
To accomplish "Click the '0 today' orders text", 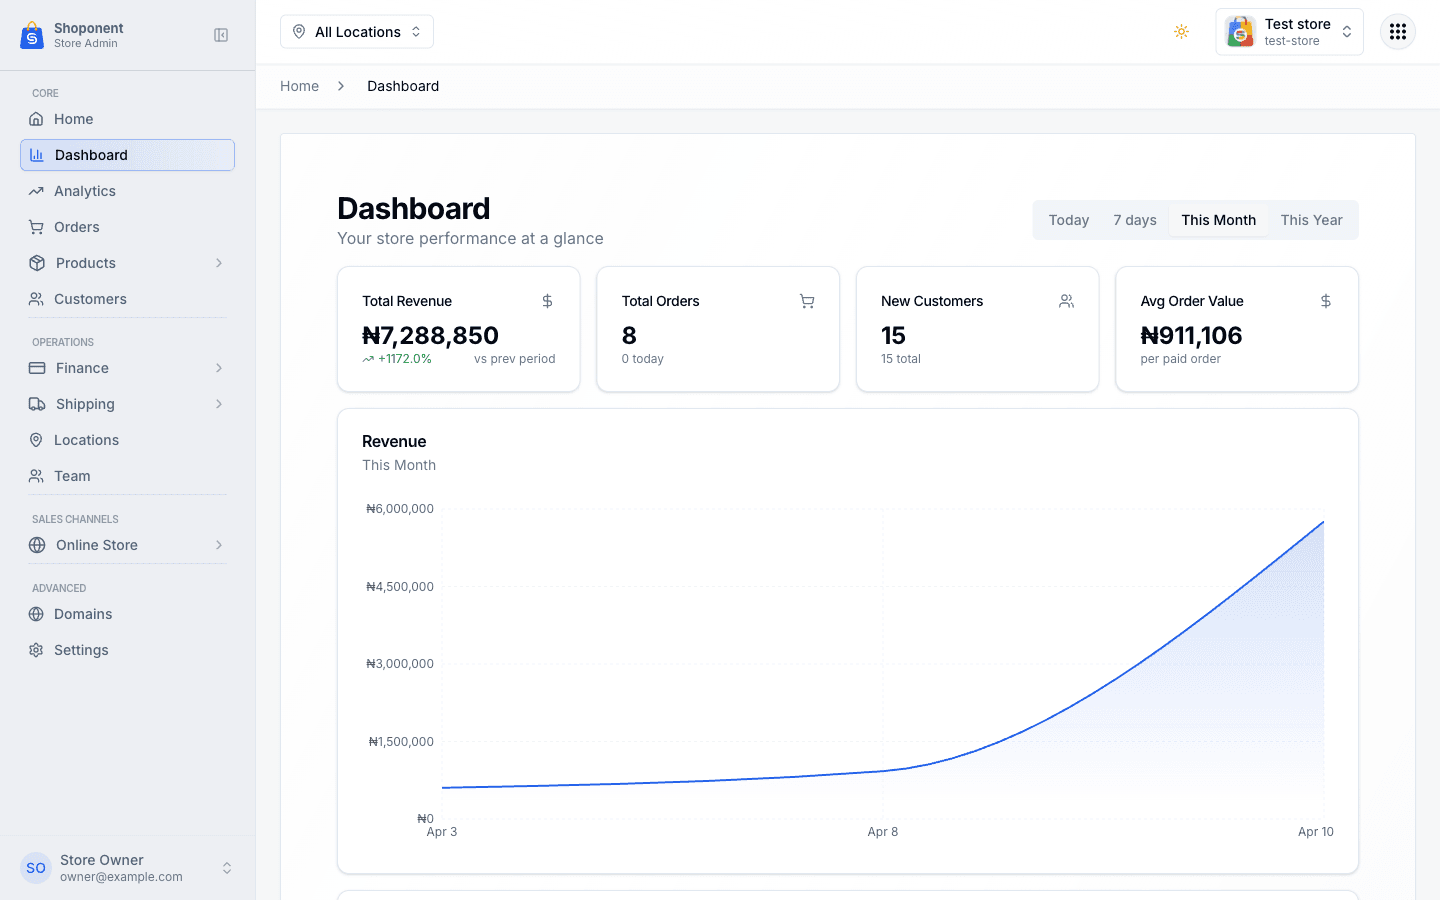I will coord(643,359).
